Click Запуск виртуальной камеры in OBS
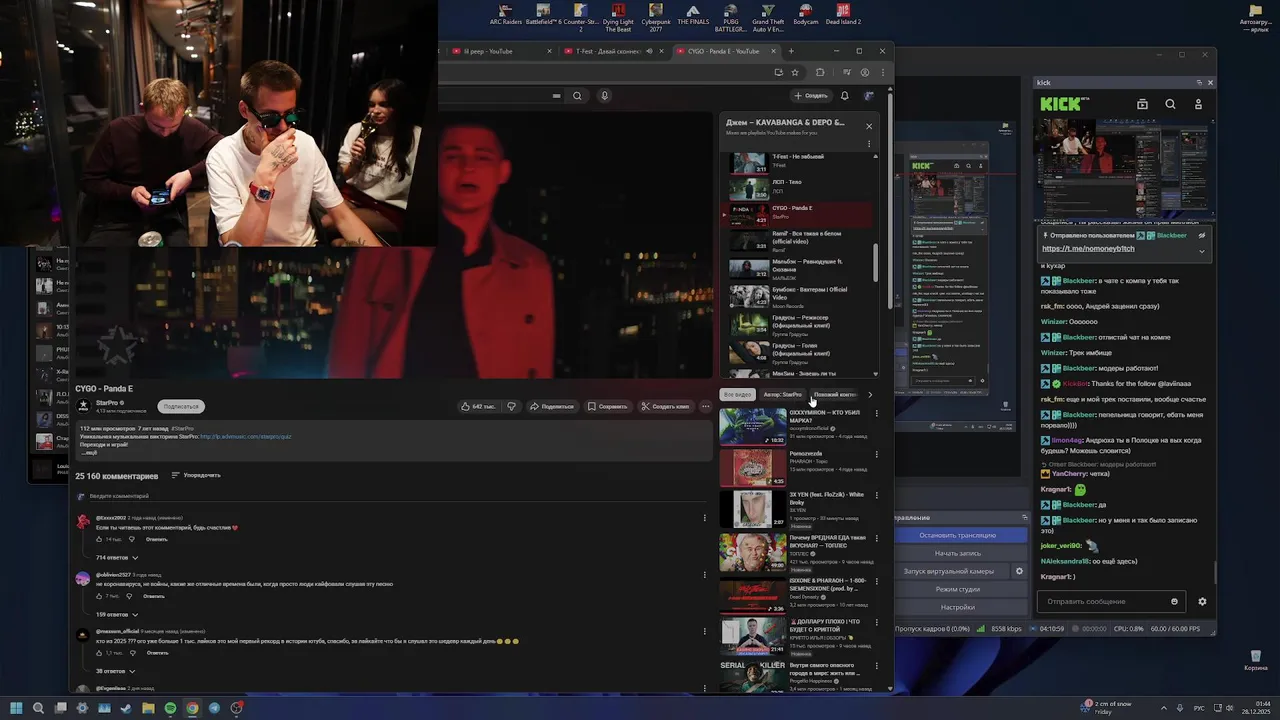This screenshot has height=720, width=1280. [x=950, y=571]
